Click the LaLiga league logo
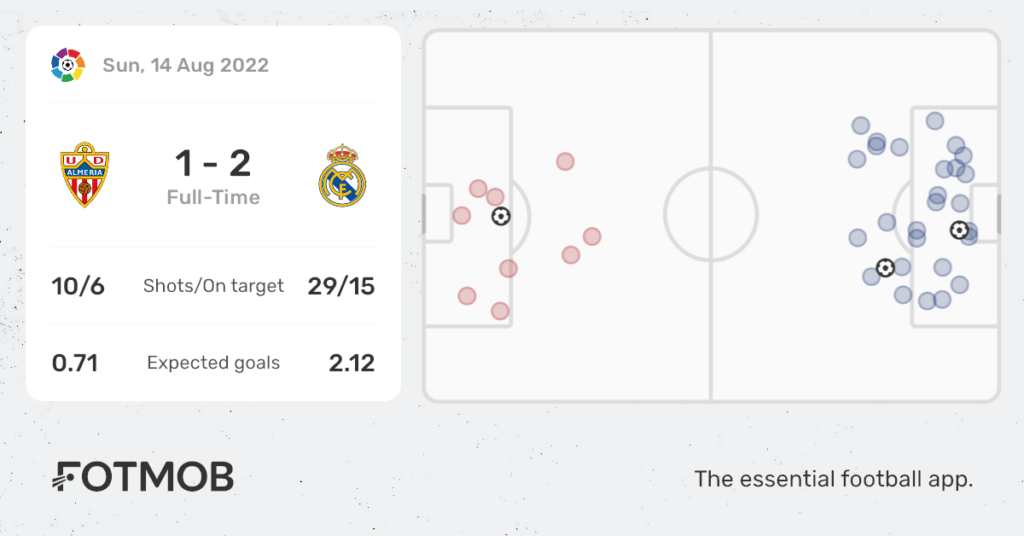This screenshot has width=1024, height=536. [x=68, y=65]
